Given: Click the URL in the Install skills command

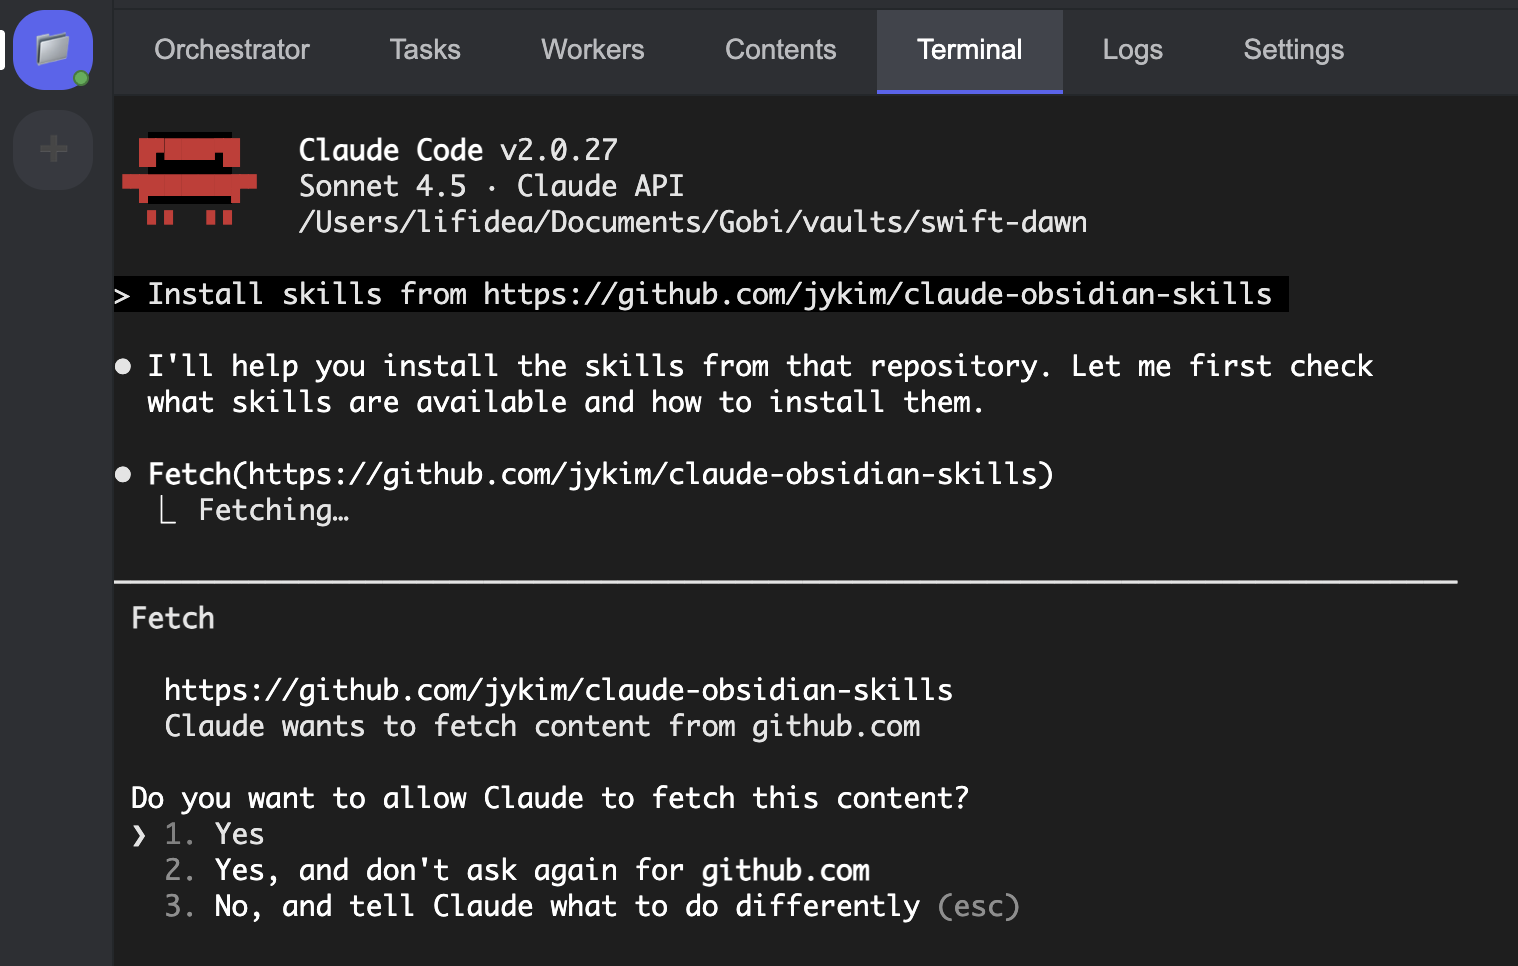Looking at the screenshot, I should tap(877, 295).
